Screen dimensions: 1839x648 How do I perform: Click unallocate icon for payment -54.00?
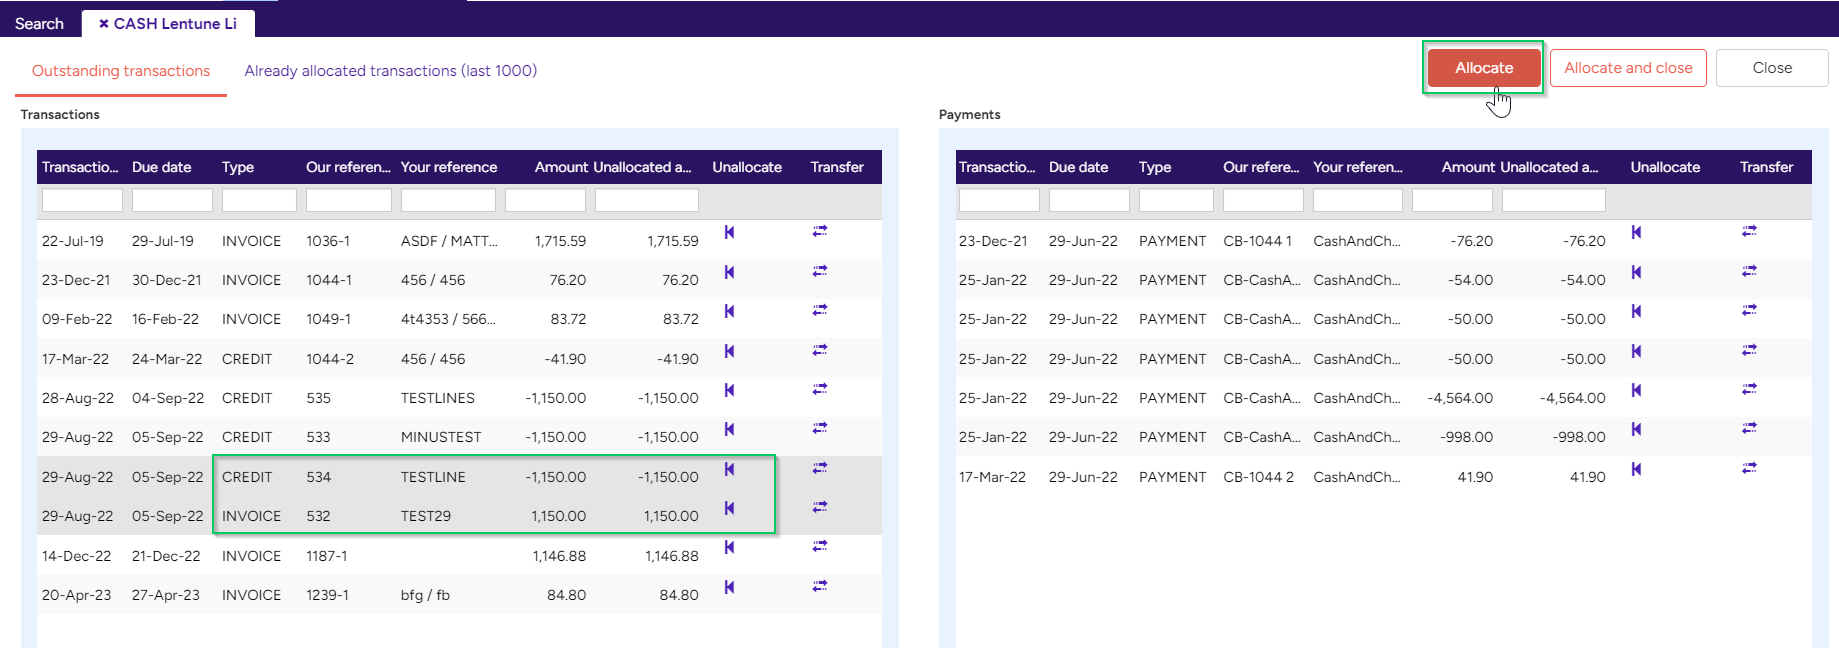click(1636, 272)
